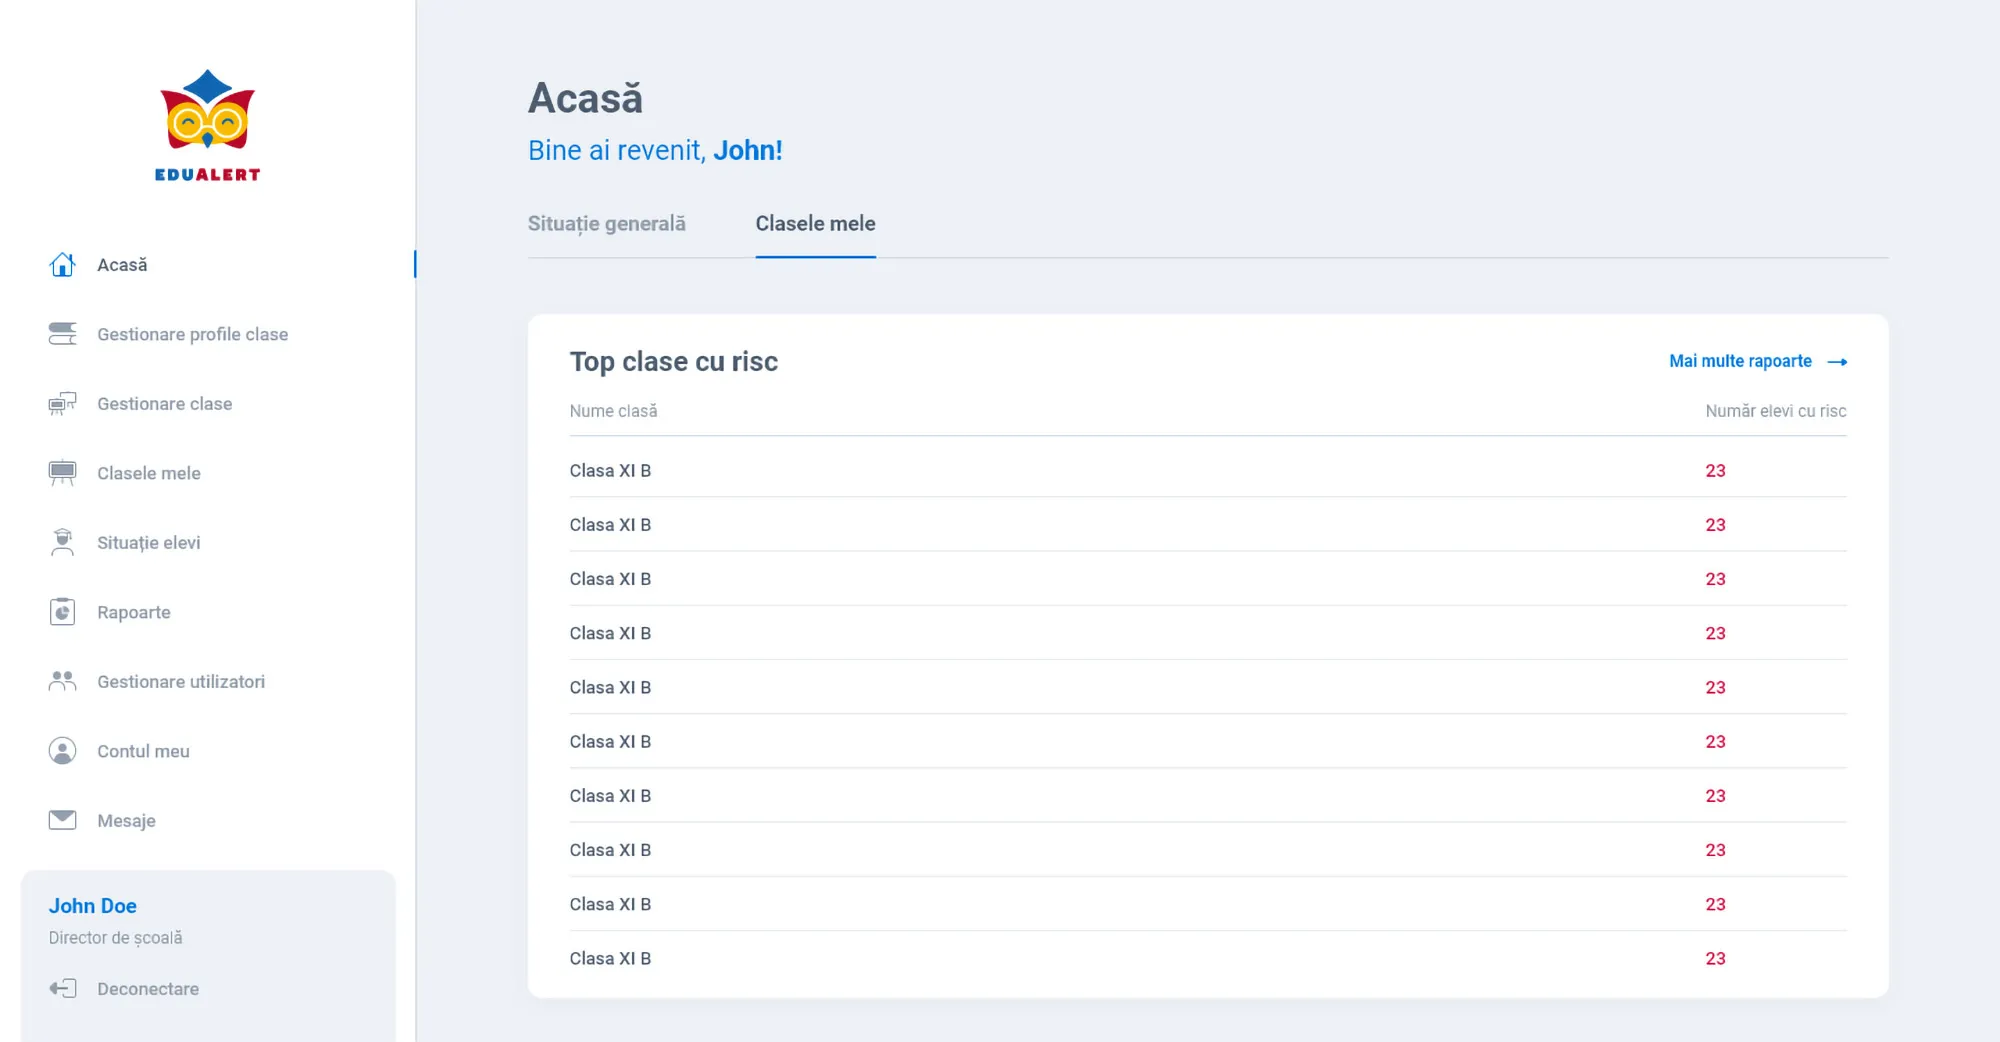The image size is (2000, 1042).
Task: Click the Contul meu profile icon
Action: [x=62, y=751]
